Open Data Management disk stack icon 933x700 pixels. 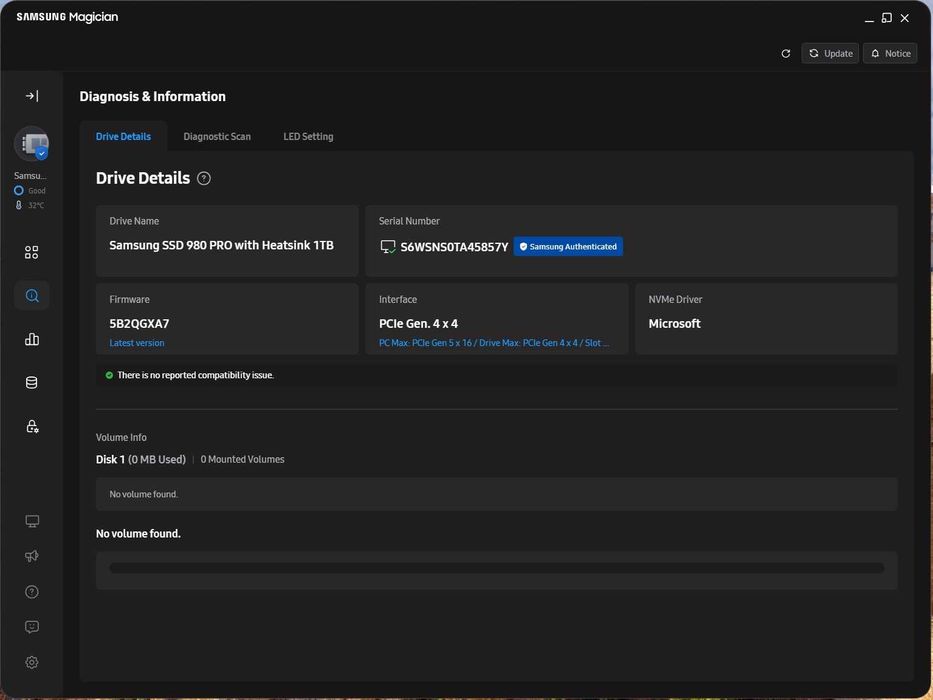(x=32, y=383)
